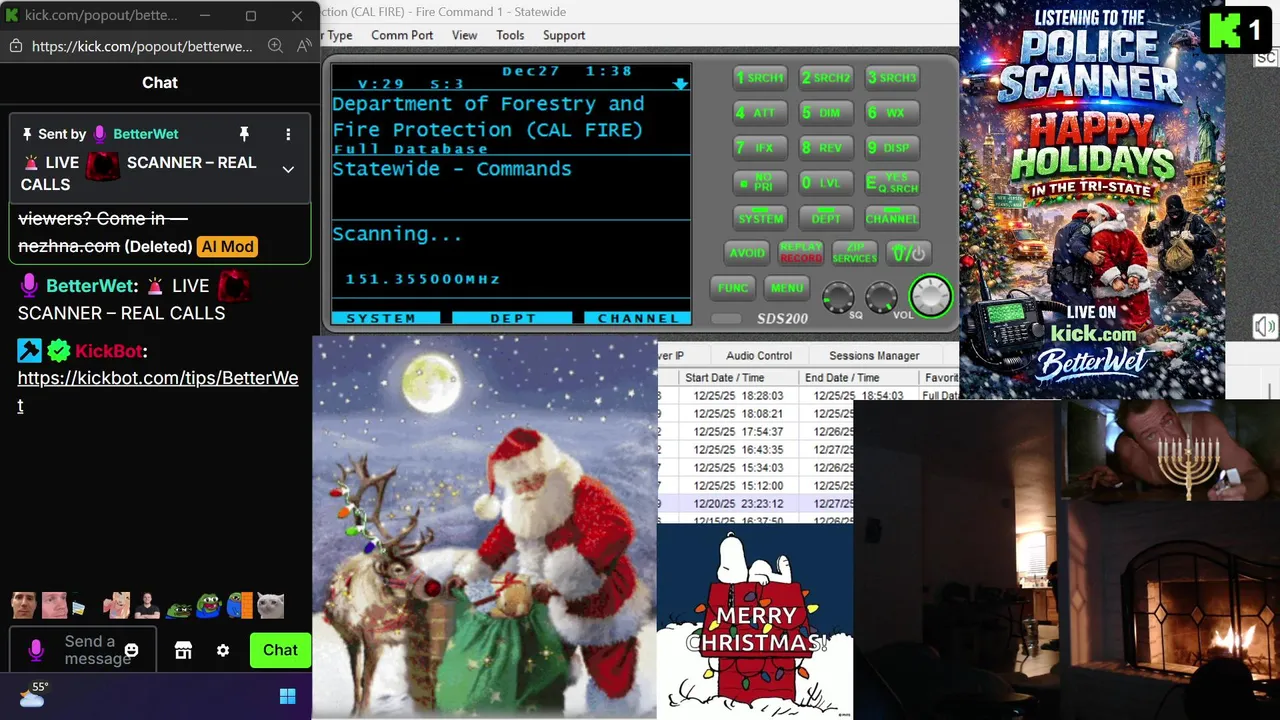Open chat settings gear
The height and width of the screenshot is (720, 1280).
(223, 650)
